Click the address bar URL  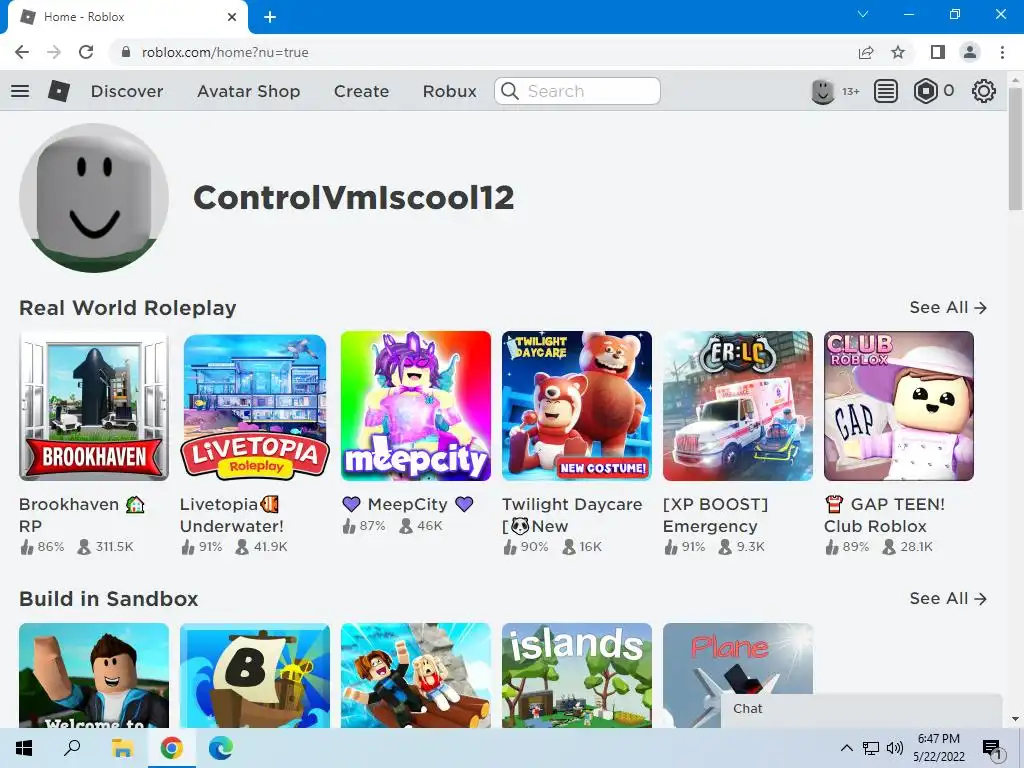point(225,52)
